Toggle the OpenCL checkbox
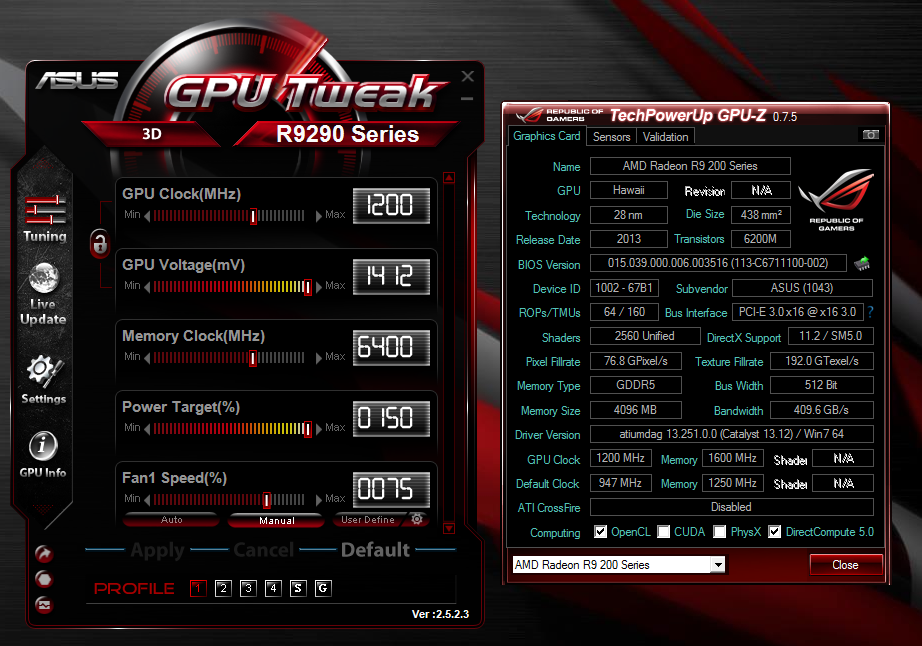Image resolution: width=922 pixels, height=646 pixels. (x=600, y=532)
